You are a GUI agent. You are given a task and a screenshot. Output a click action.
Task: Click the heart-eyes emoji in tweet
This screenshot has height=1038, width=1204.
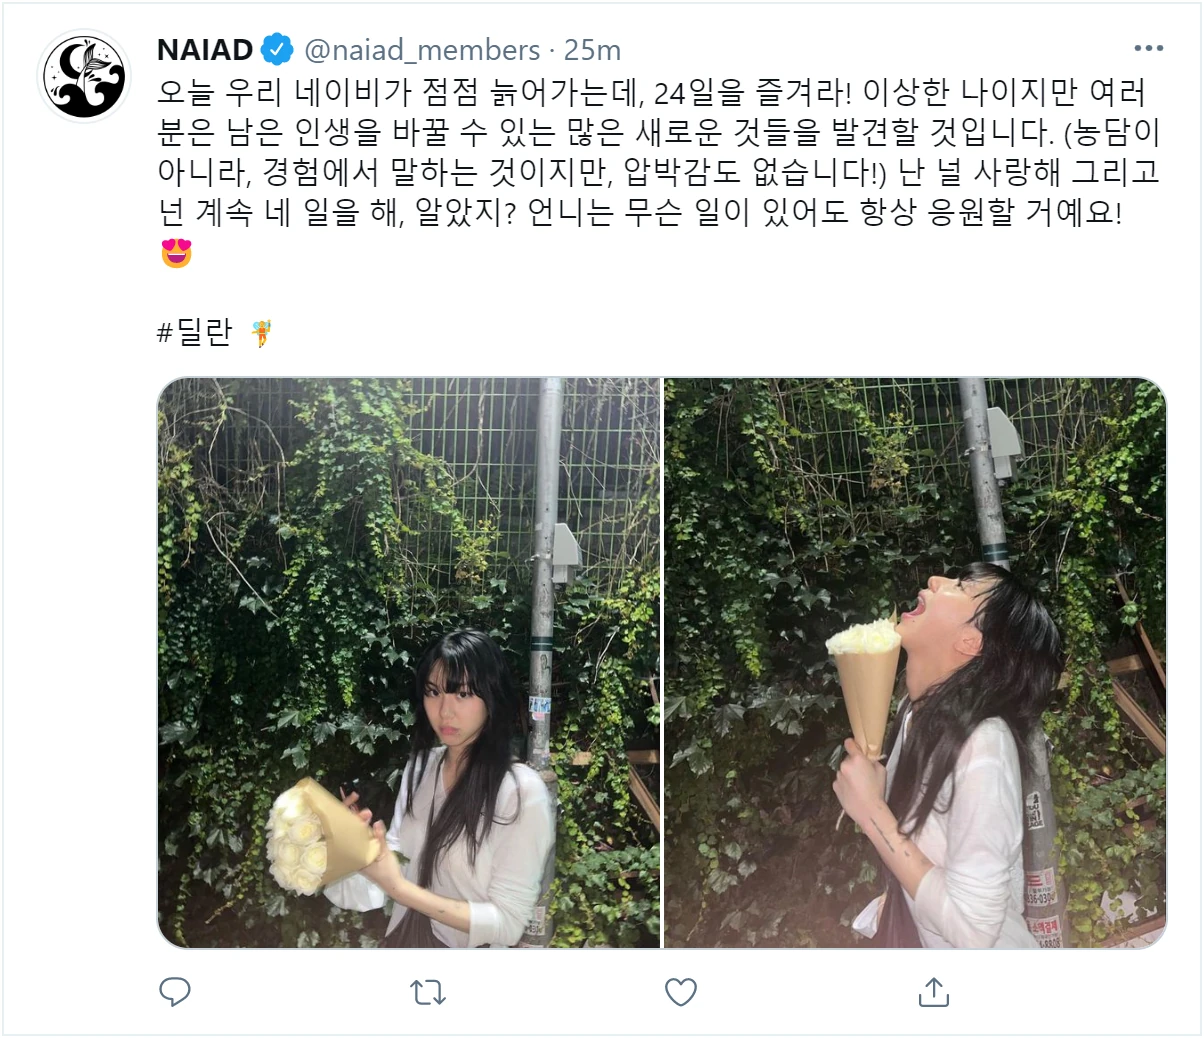point(176,253)
